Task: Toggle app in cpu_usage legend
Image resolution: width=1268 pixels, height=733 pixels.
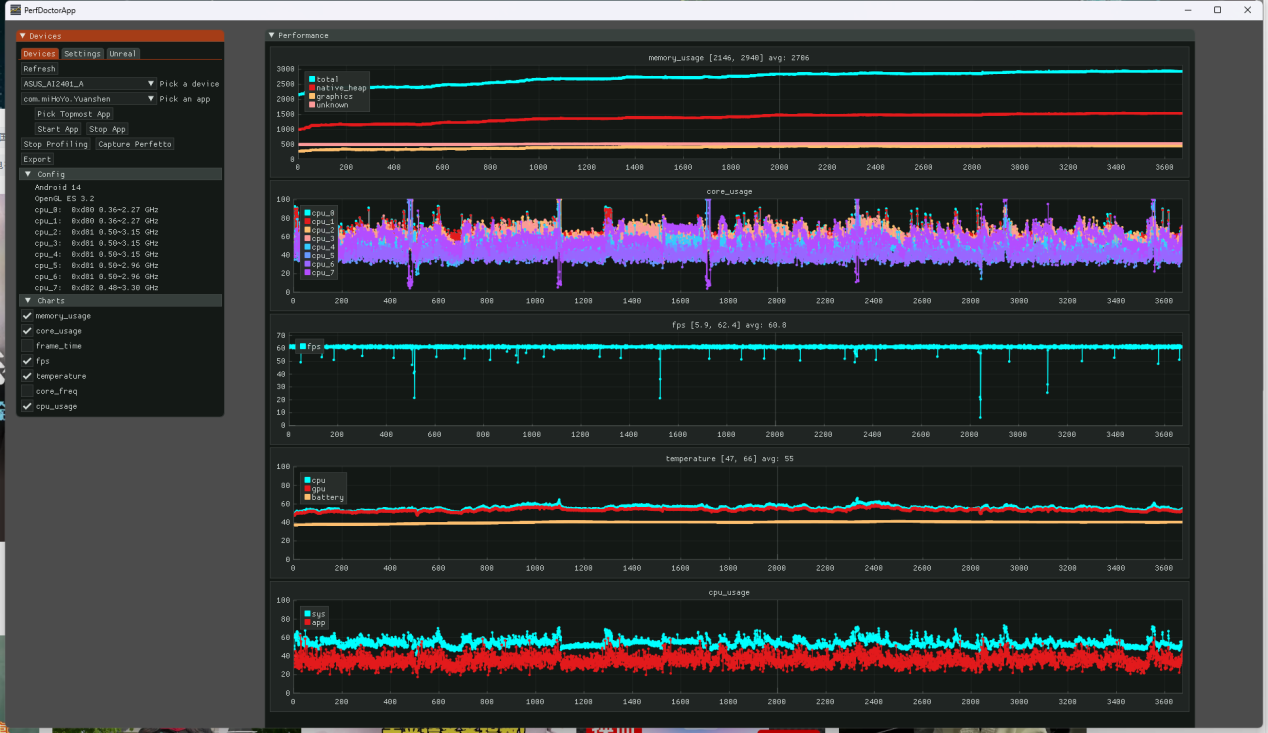Action: [315, 622]
